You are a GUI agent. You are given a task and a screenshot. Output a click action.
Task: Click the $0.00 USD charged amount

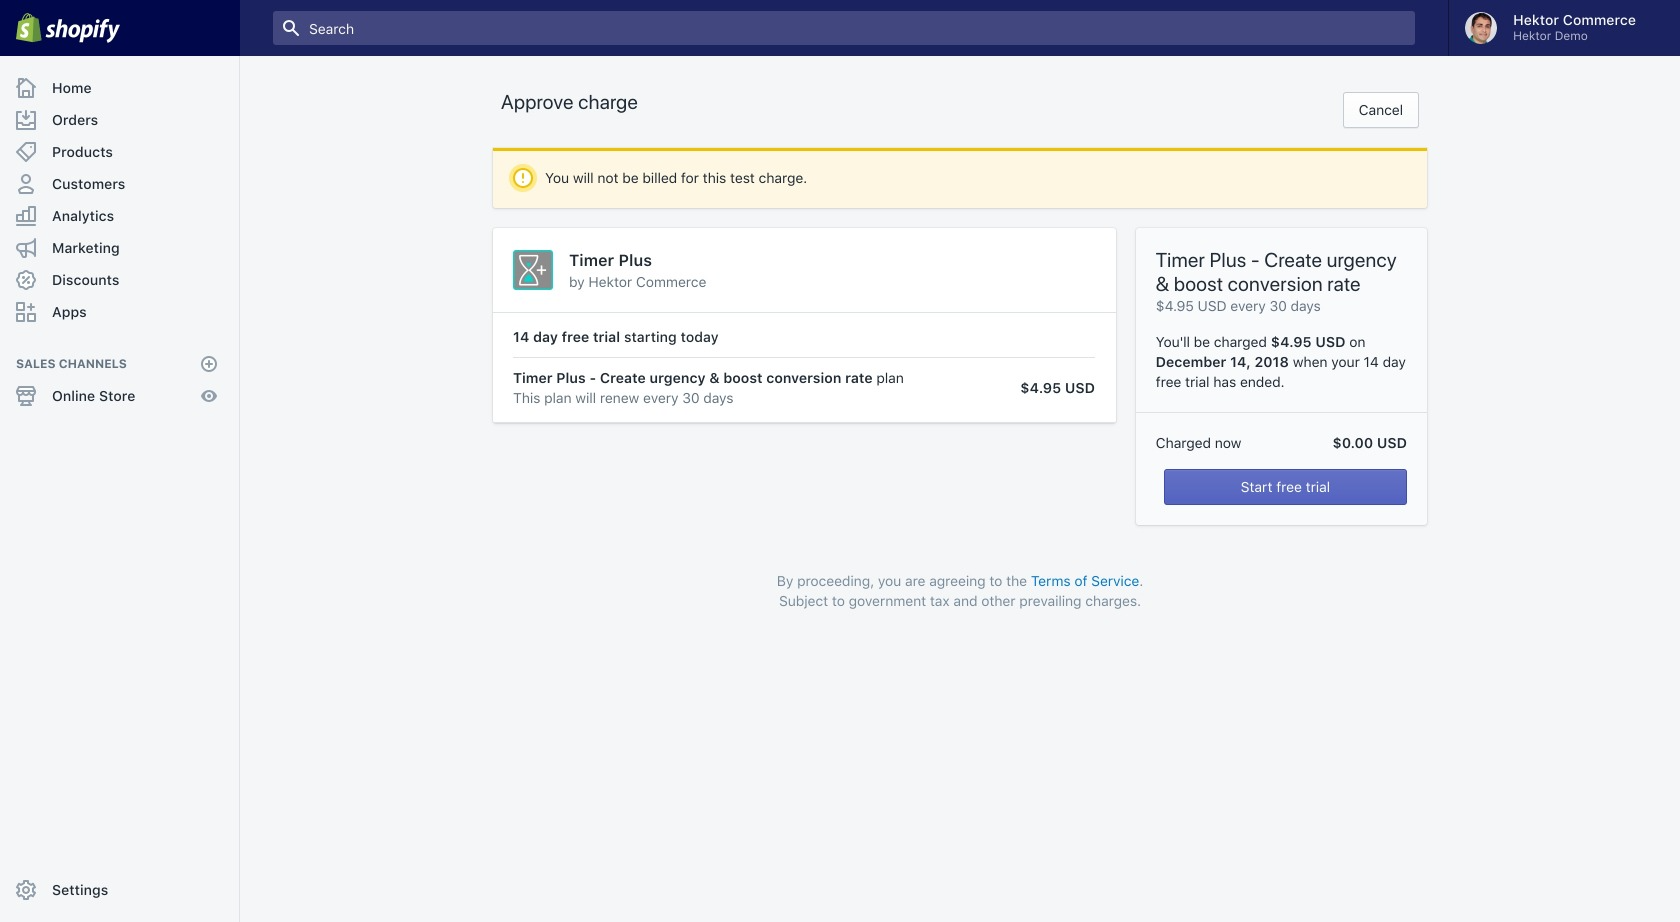tap(1369, 443)
